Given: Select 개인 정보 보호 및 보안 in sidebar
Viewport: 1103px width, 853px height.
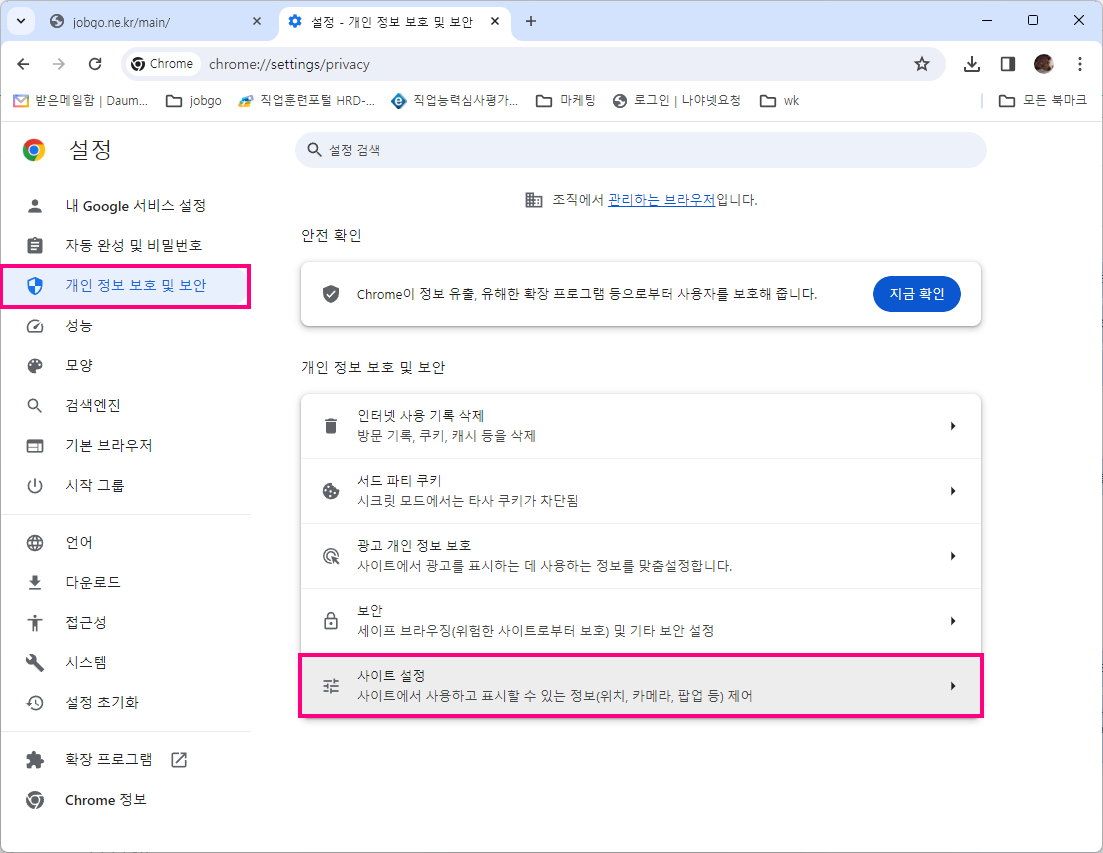Looking at the screenshot, I should (x=127, y=286).
